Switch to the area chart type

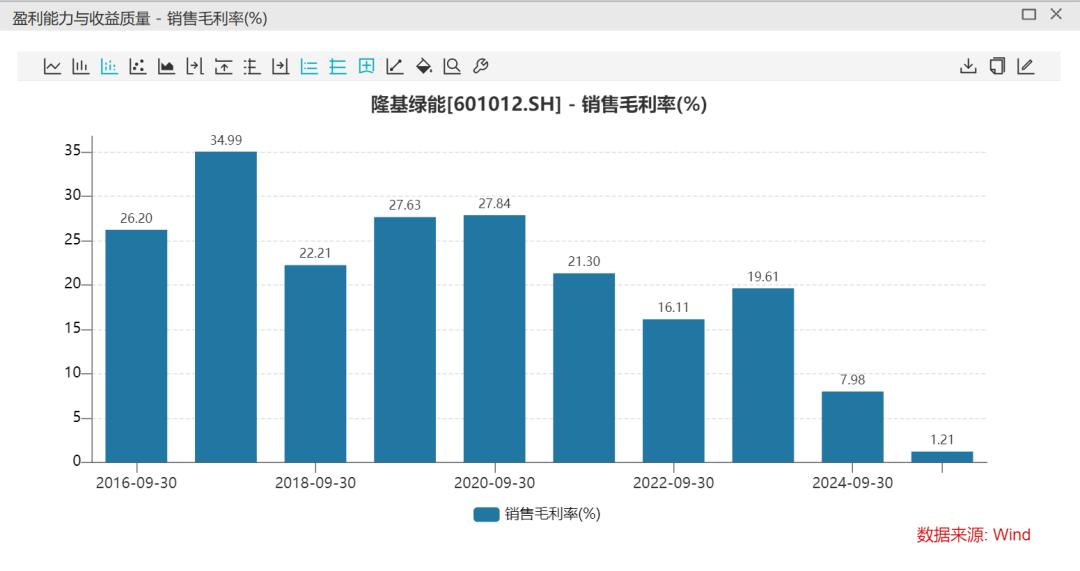click(x=166, y=66)
